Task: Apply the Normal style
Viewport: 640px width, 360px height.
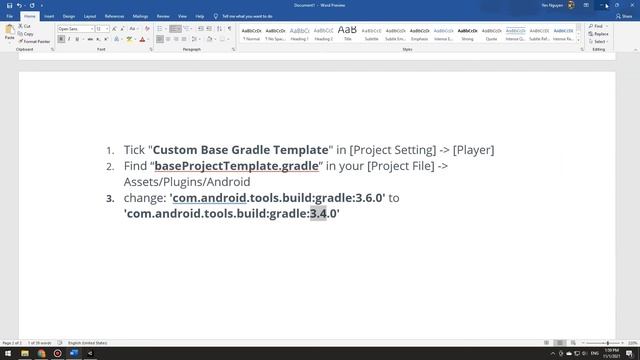Action: coord(251,34)
